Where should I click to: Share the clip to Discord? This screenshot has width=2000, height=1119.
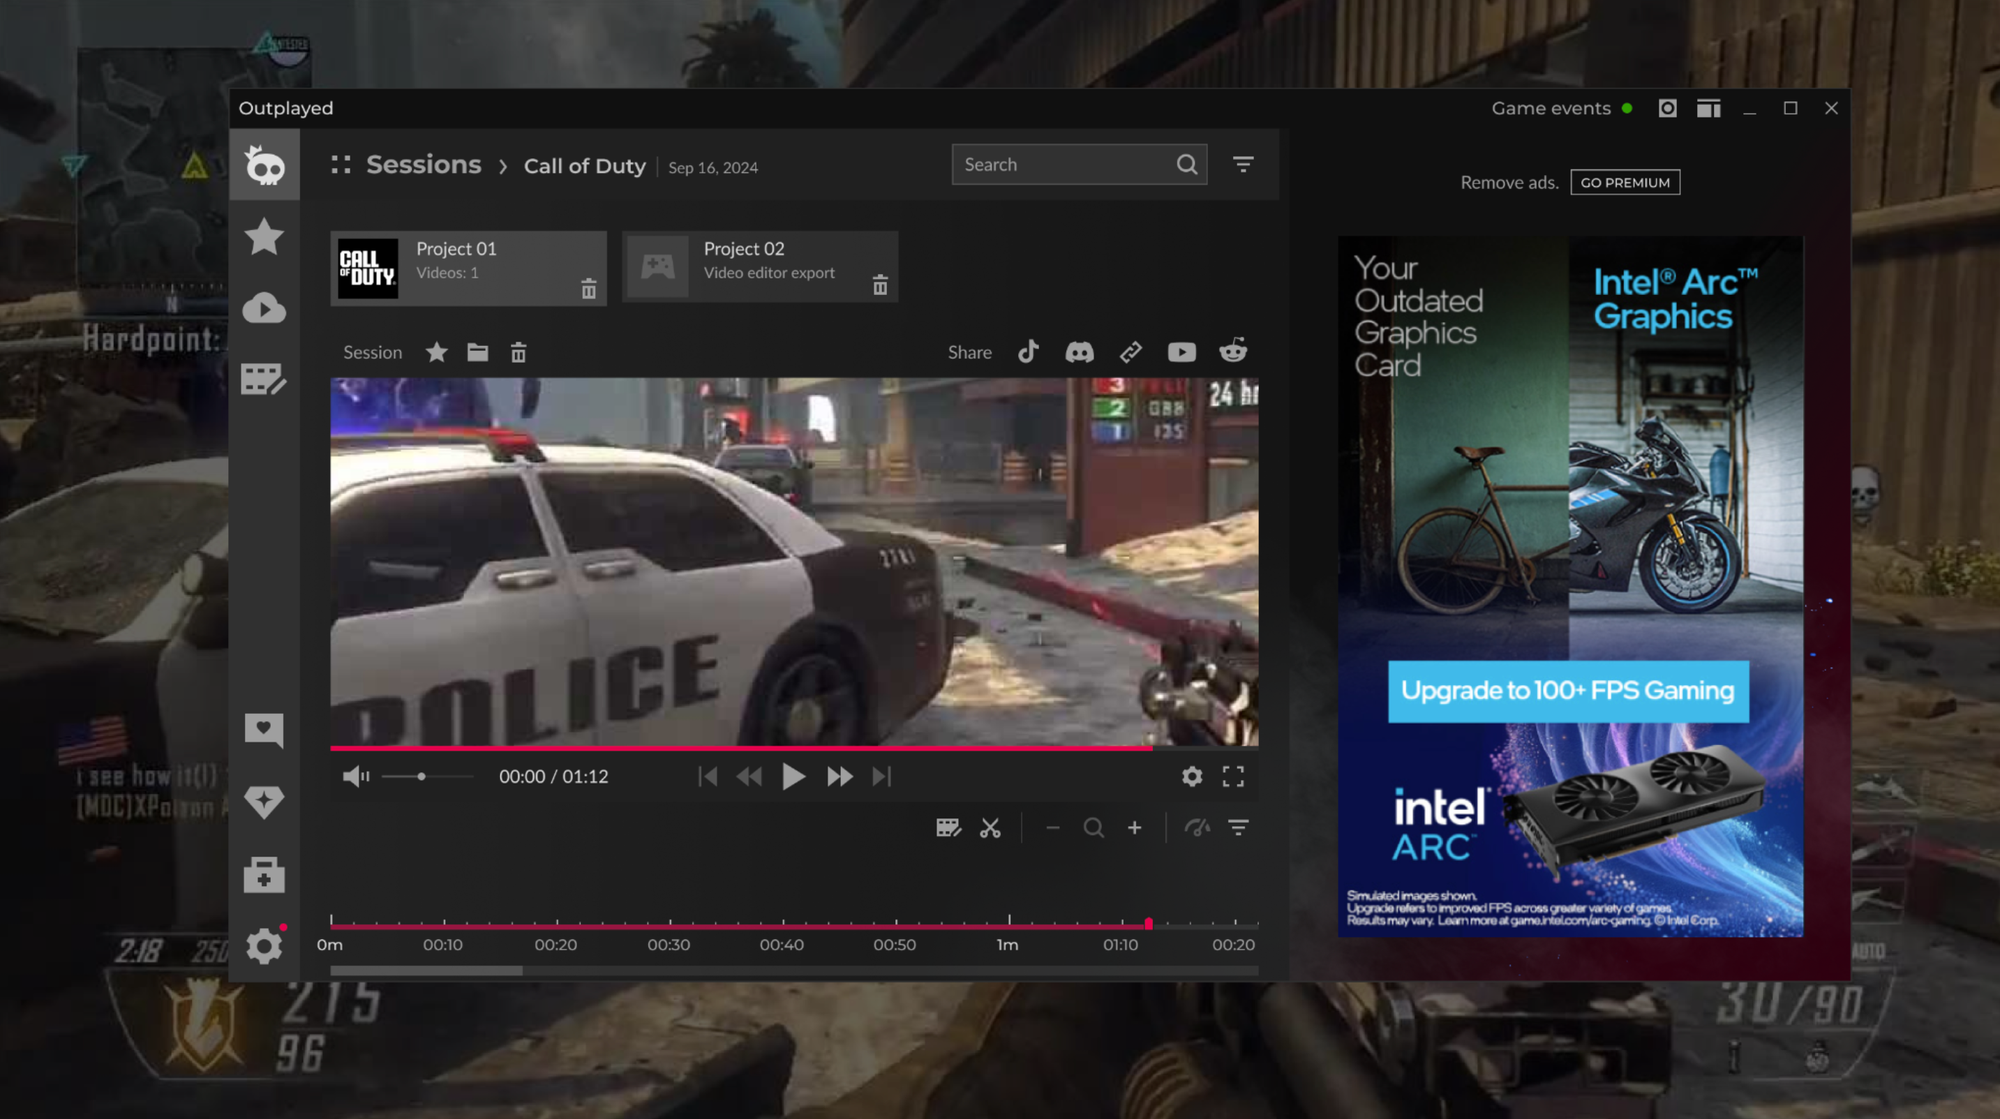tap(1079, 352)
